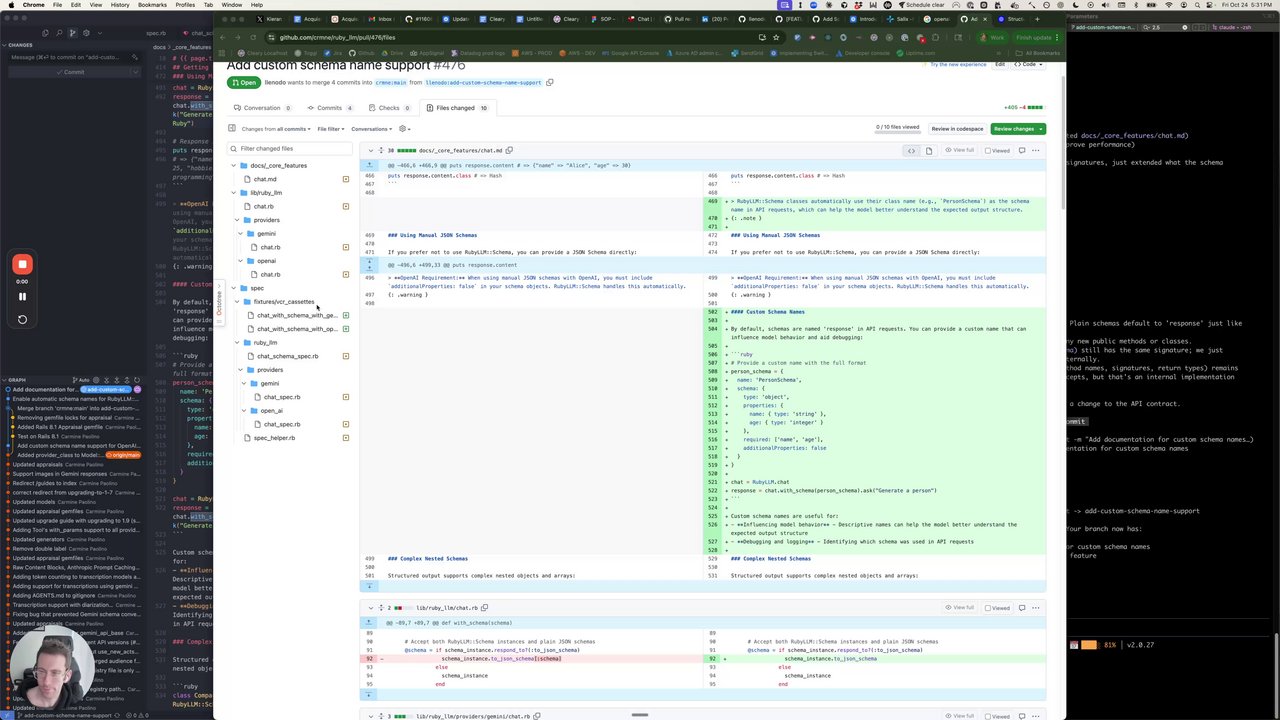Open the more options menu for chat.md diff
This screenshot has width=1280, height=720.
pos(1035,150)
